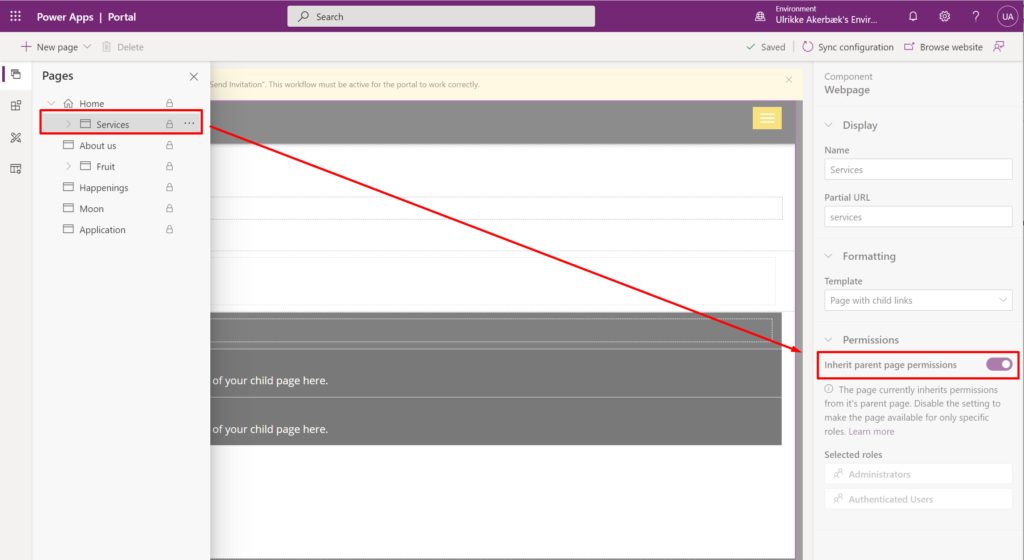This screenshot has height=560, width=1024.
Task: Click the yellow hamburger menu button
Action: pyautogui.click(x=767, y=118)
